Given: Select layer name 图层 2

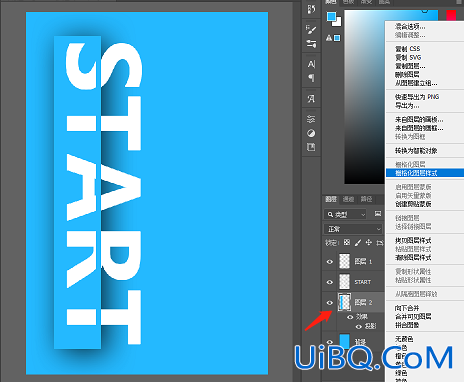Looking at the screenshot, I should [363, 303].
